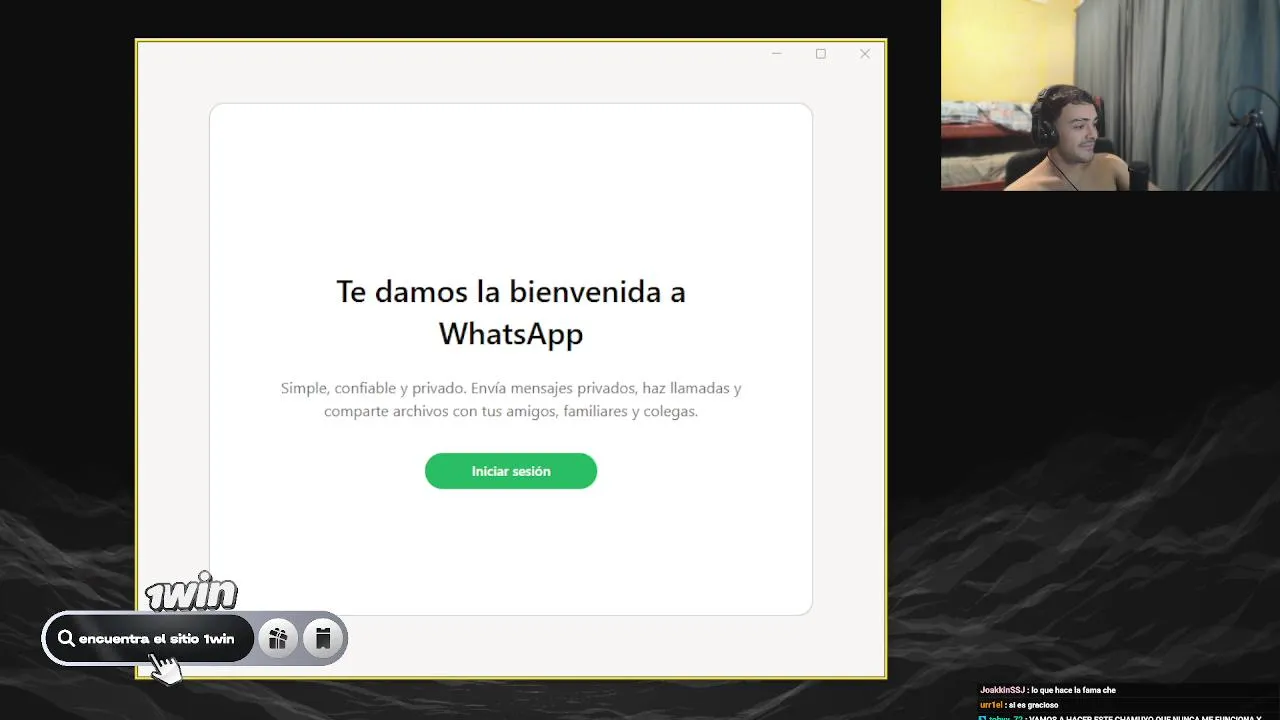This screenshot has width=1280, height=720.
Task: Click the gift icon in 1win overlay
Action: (278, 638)
